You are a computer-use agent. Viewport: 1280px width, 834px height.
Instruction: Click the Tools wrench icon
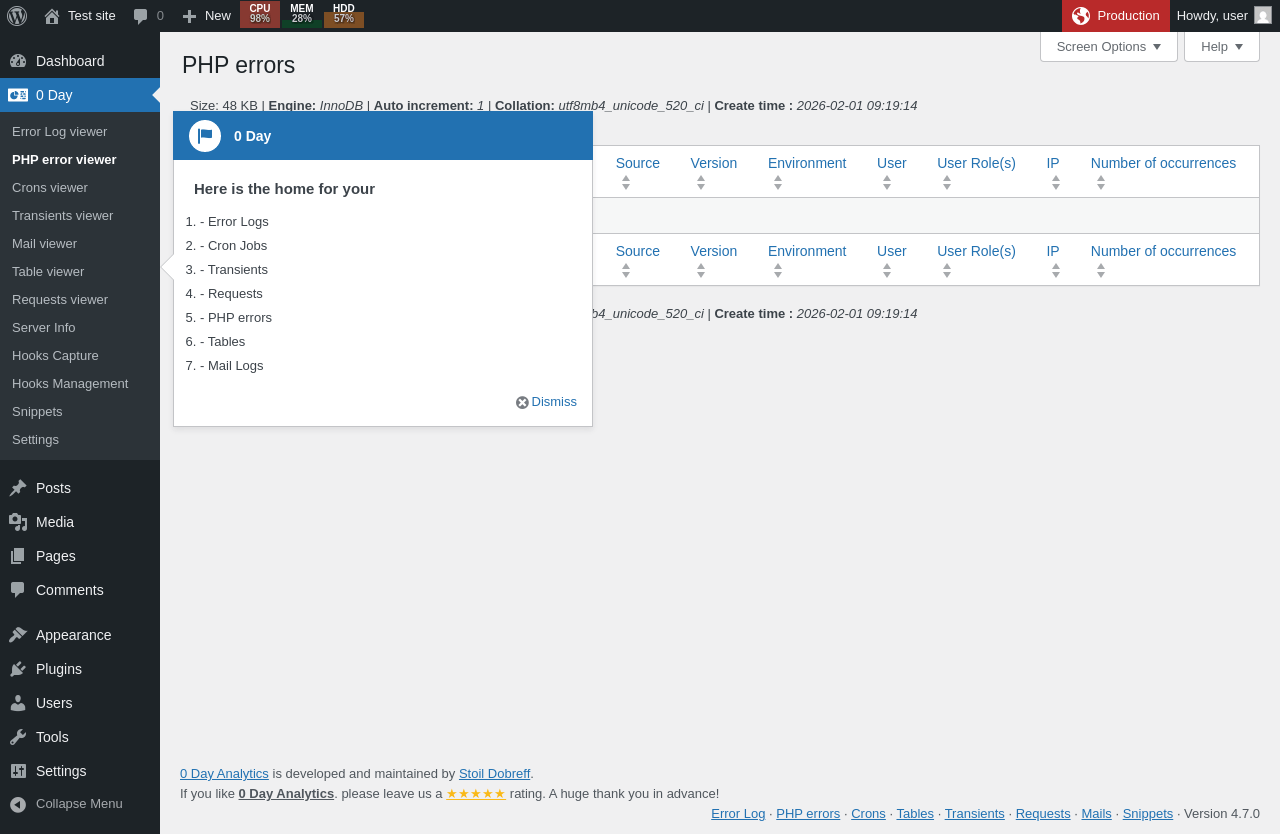pos(18,737)
